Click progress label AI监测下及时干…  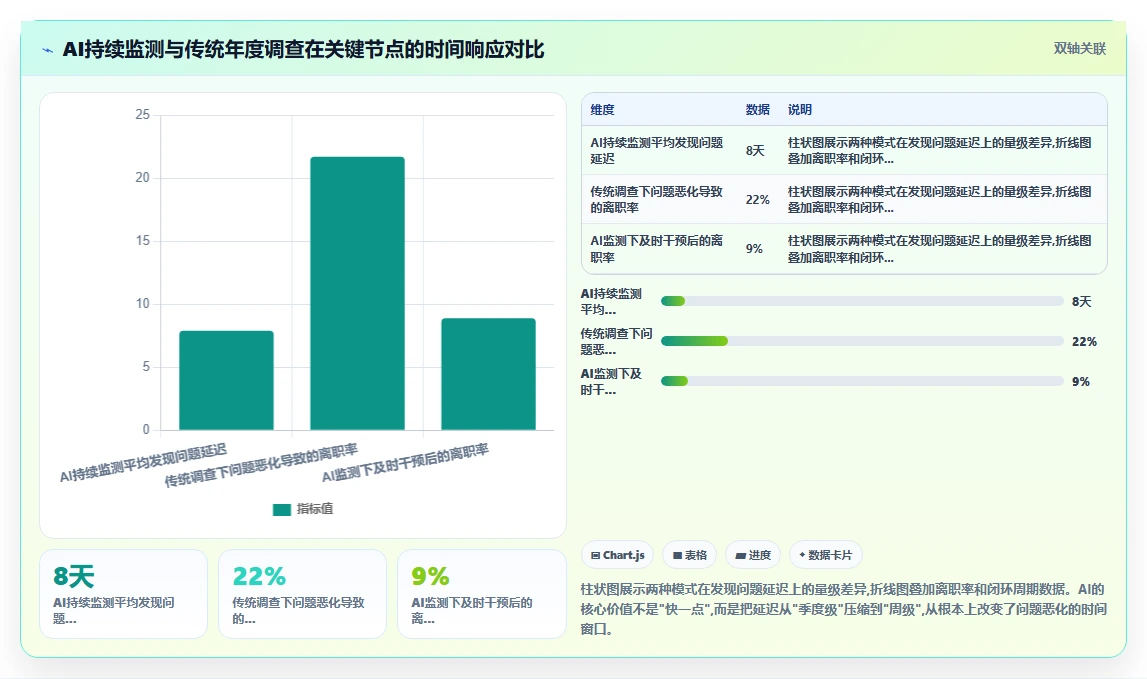pos(612,381)
